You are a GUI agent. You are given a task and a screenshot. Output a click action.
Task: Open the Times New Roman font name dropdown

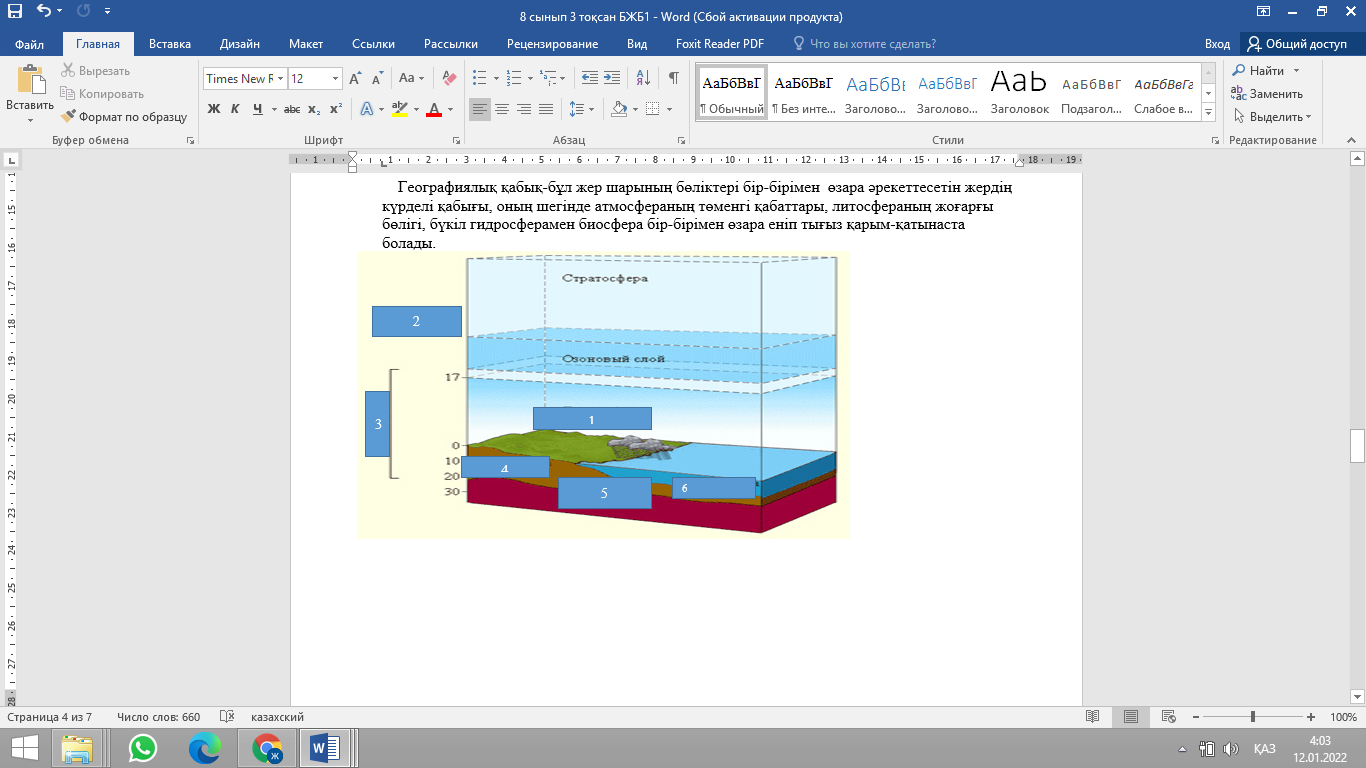pos(281,78)
